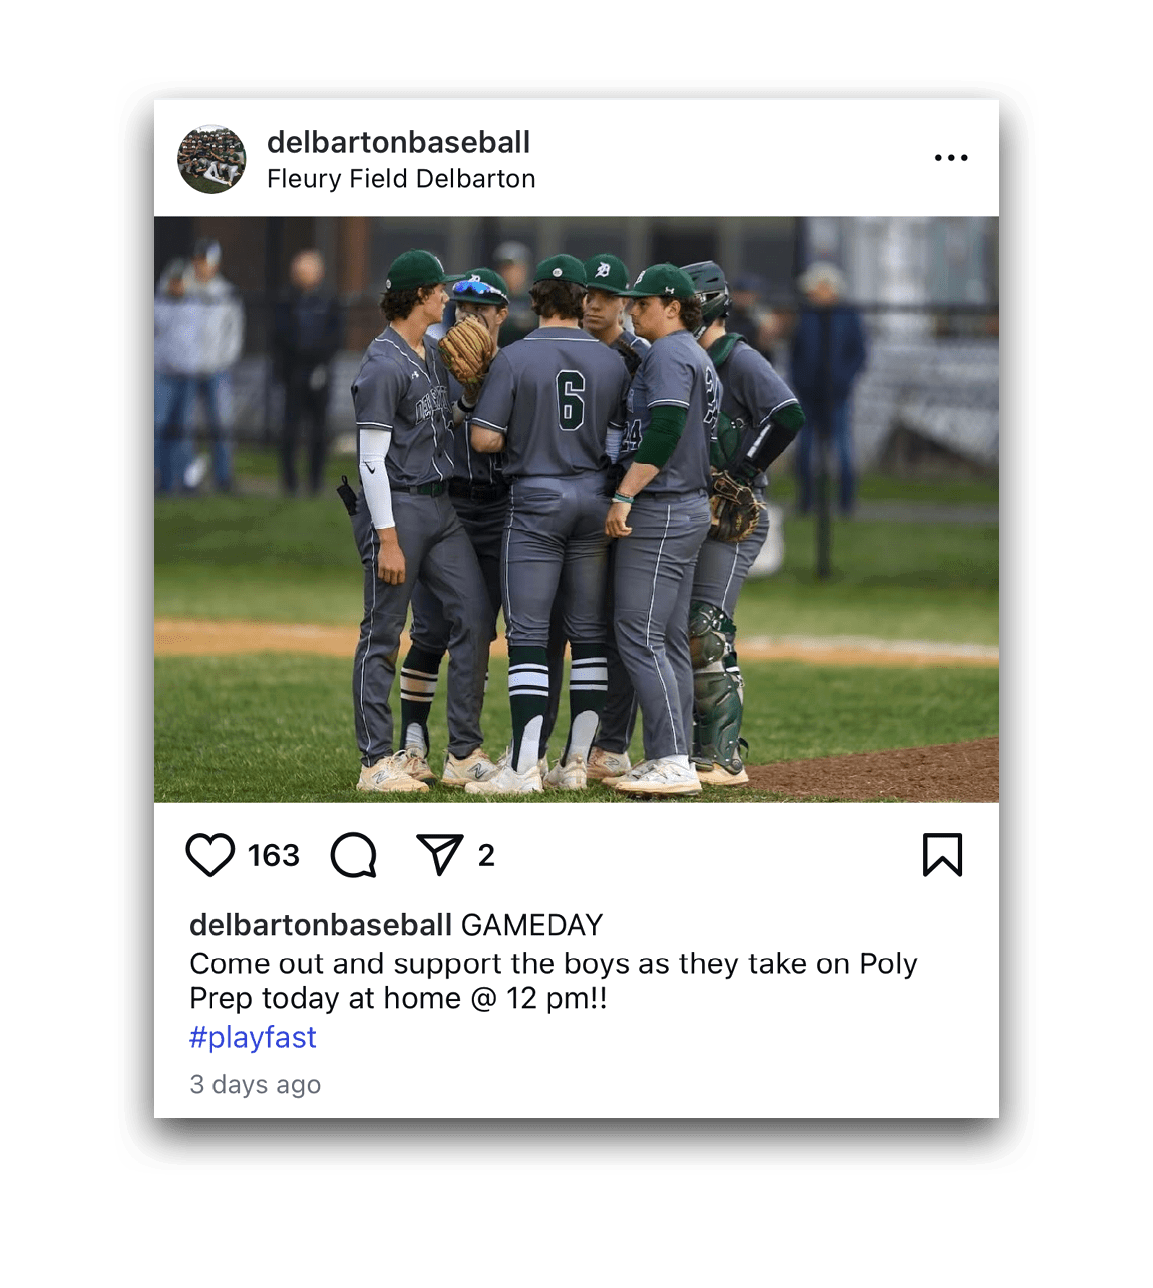Open the #playfast hashtag
Screen dimensions: 1153x1288
(253, 1037)
